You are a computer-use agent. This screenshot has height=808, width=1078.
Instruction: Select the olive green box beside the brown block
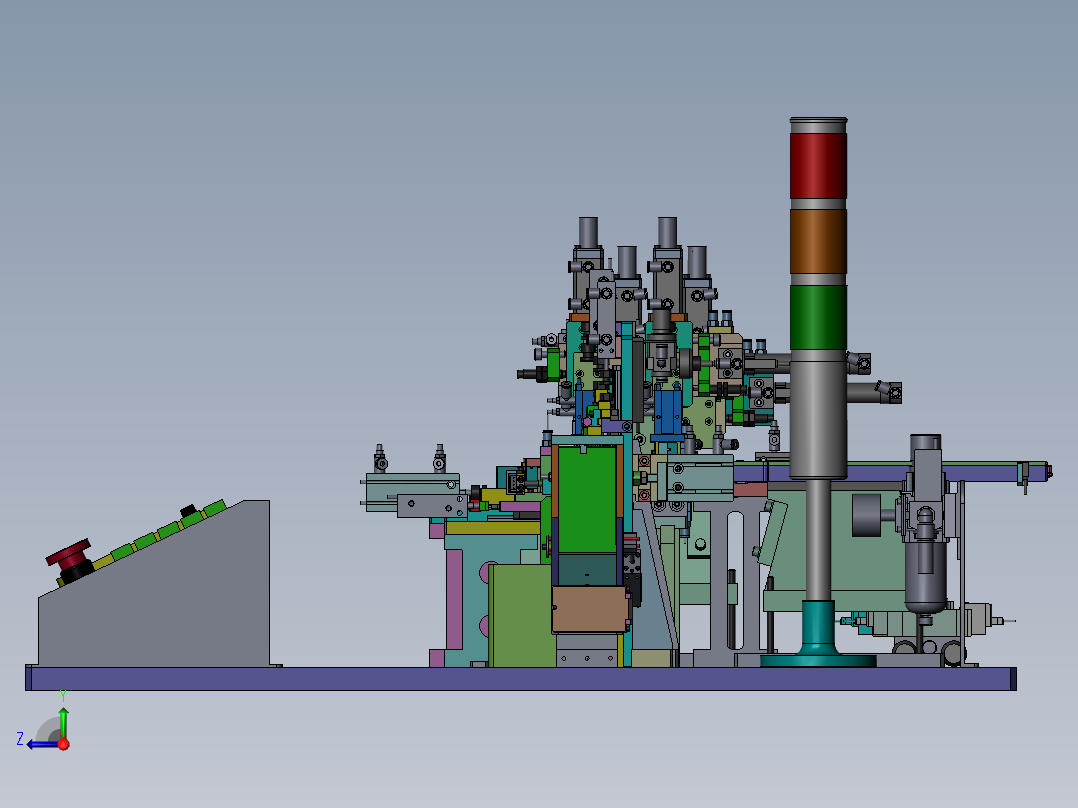(x=520, y=615)
